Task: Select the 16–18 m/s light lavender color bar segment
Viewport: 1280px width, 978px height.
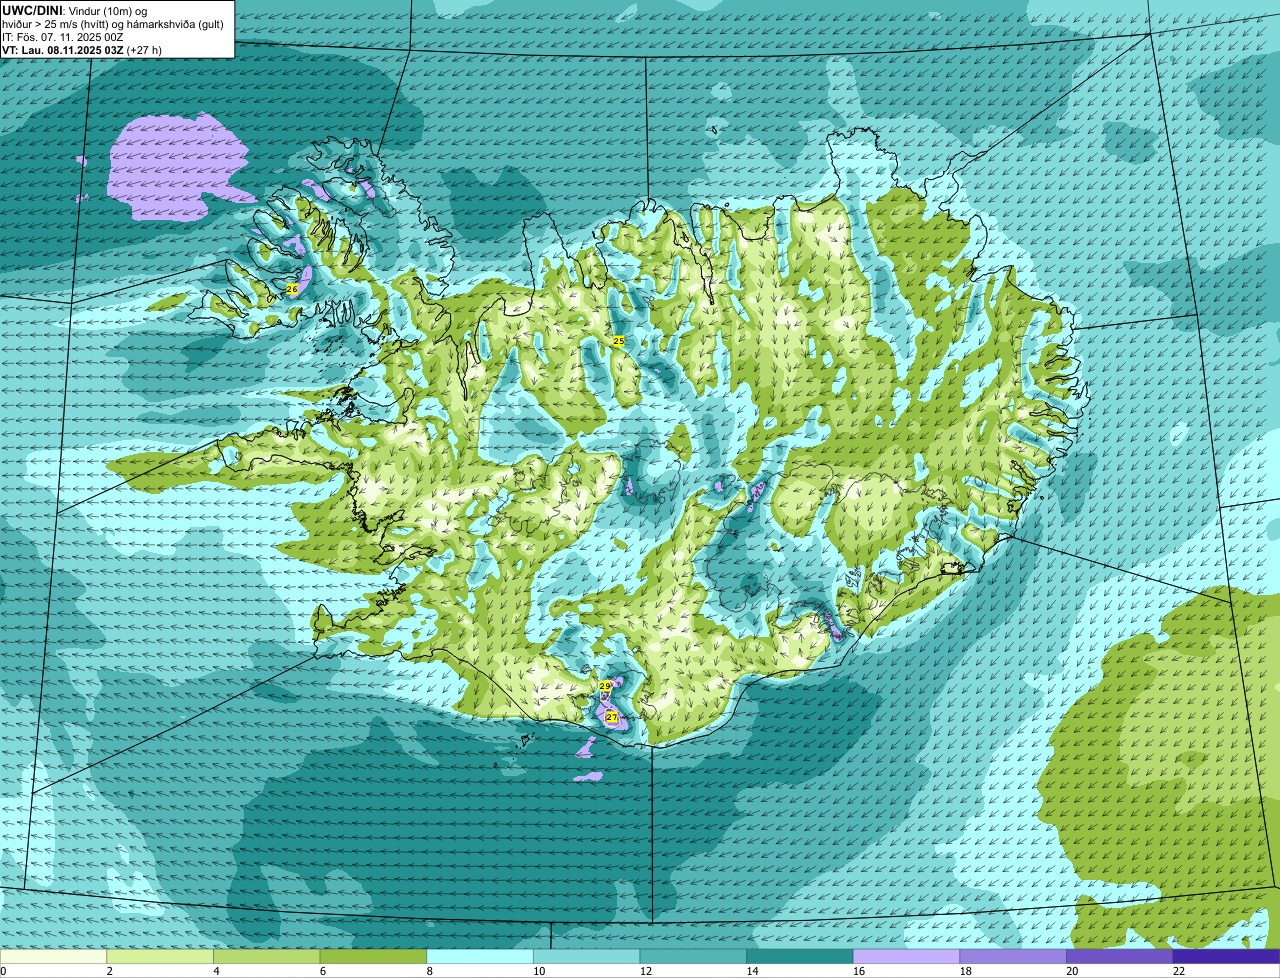Action: point(906,956)
